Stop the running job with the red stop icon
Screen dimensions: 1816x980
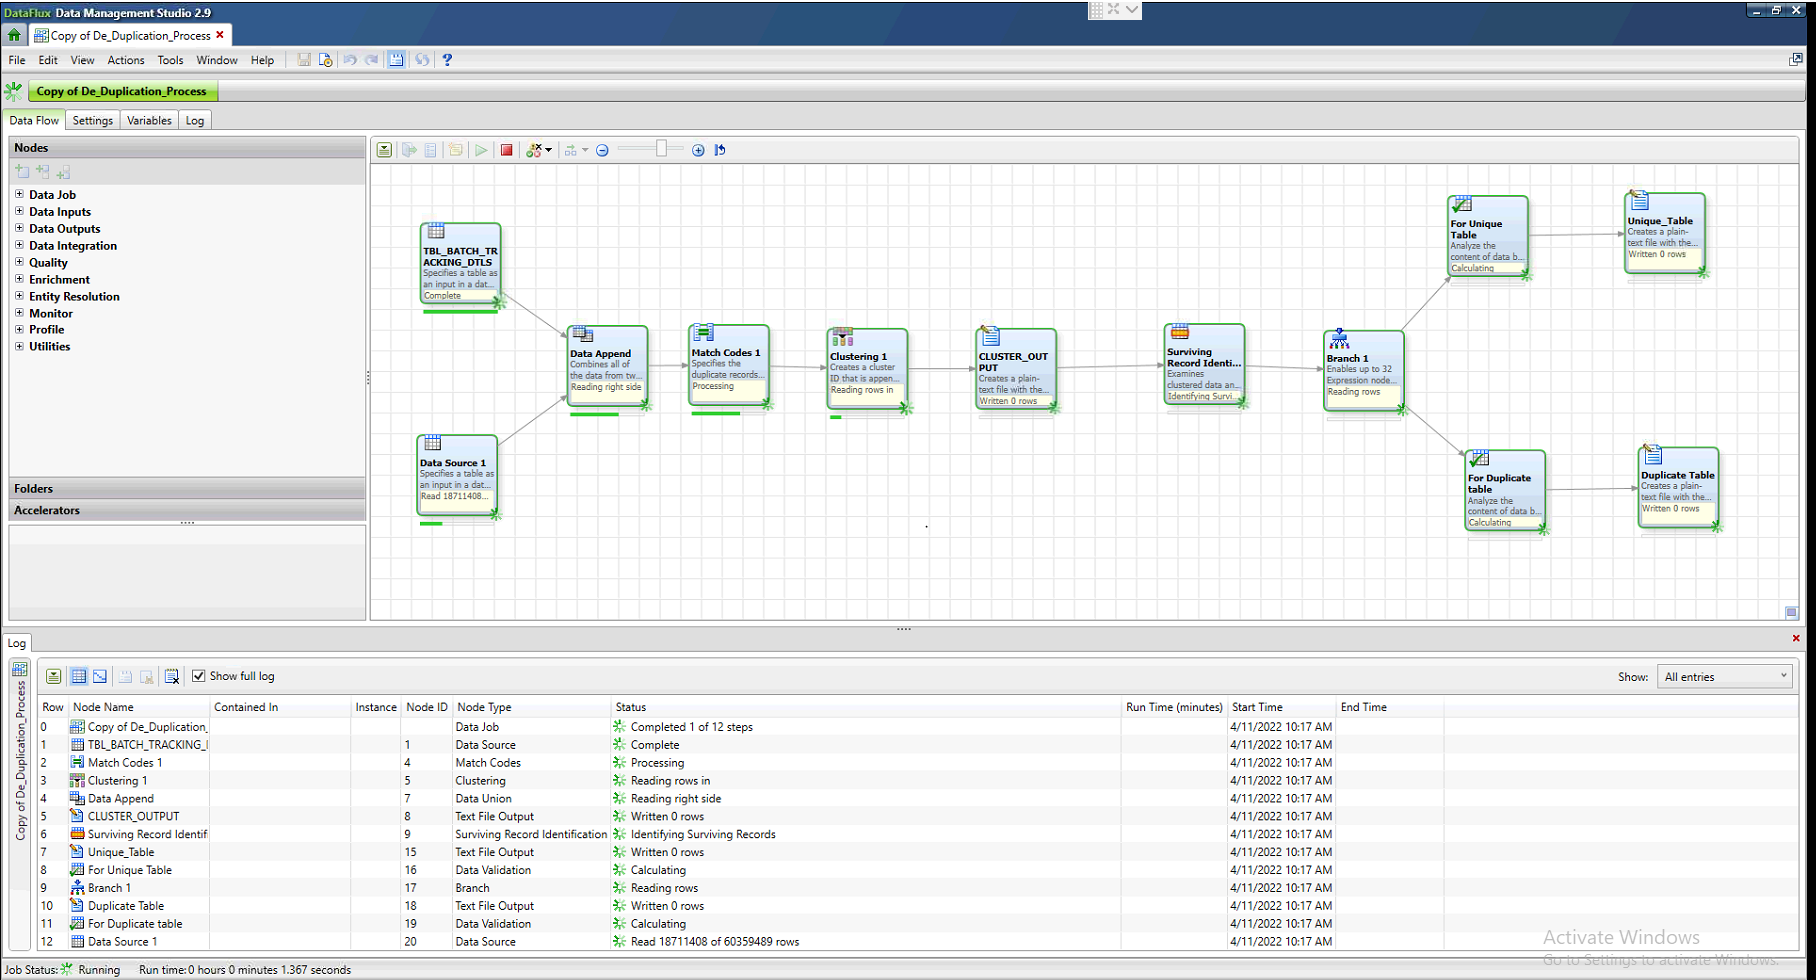(506, 149)
